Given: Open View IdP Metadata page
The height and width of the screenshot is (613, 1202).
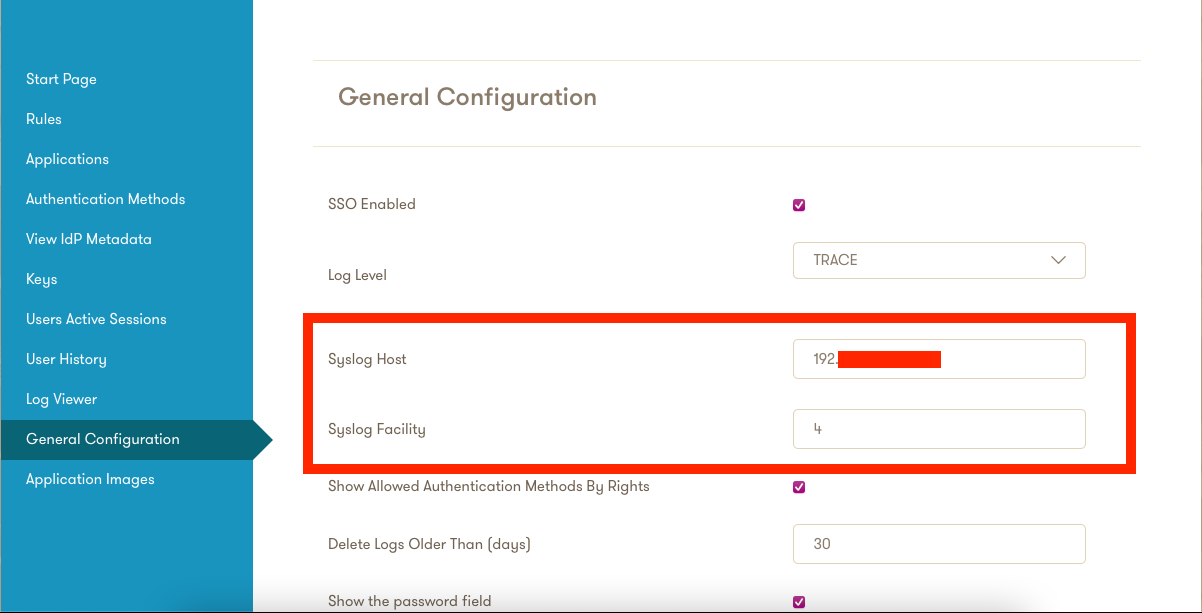Looking at the screenshot, I should pyautogui.click(x=88, y=239).
